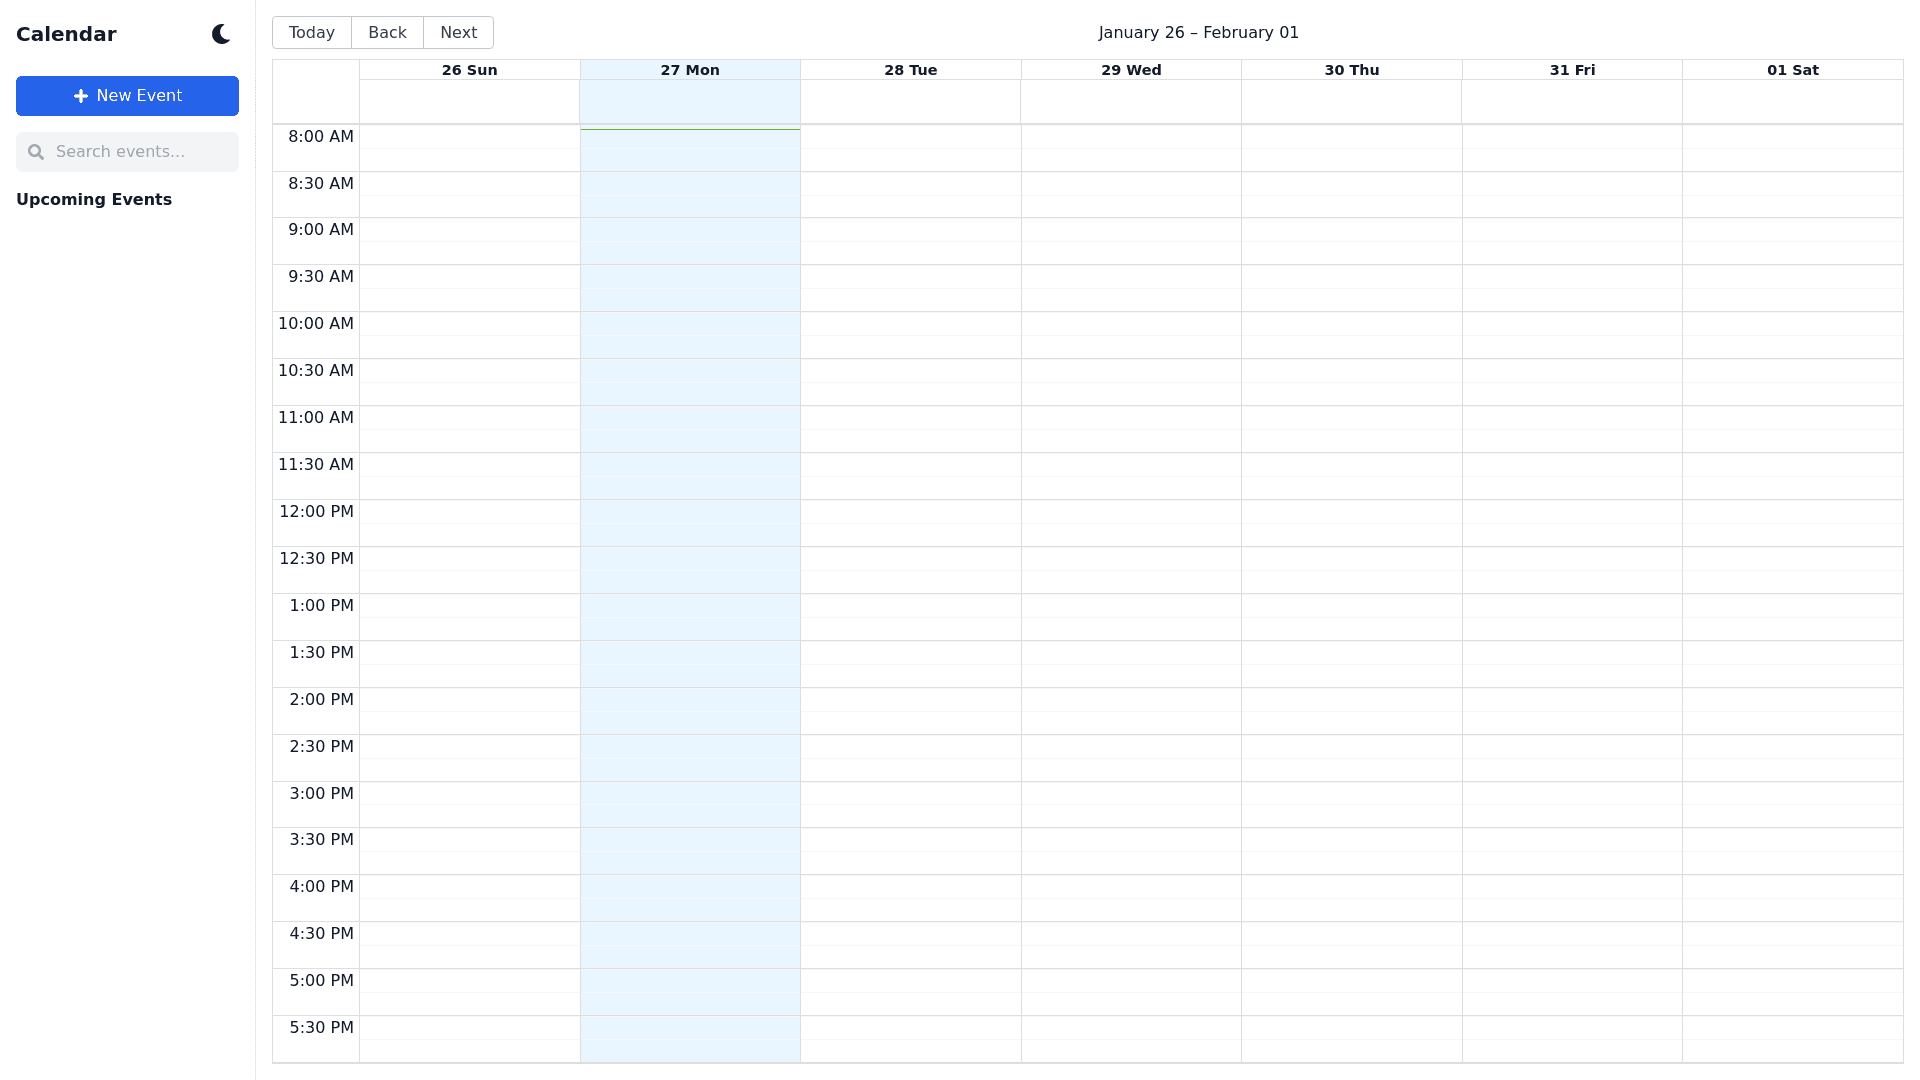Open the 29 Wed day header
The image size is (1920, 1080).
pos(1131,70)
